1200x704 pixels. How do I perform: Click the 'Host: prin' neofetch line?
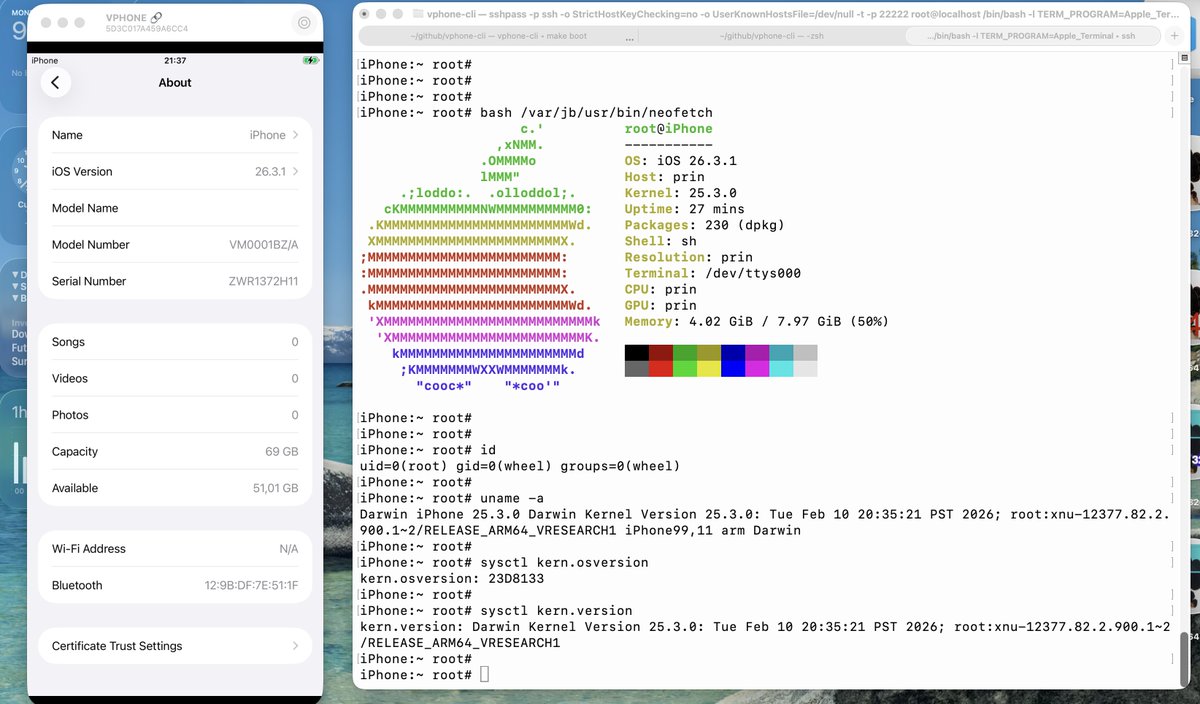tap(665, 177)
